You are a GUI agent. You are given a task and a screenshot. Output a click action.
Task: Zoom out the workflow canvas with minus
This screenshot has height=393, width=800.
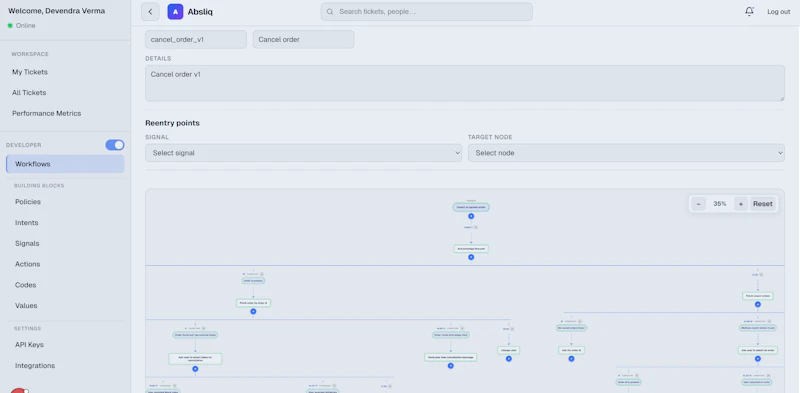coord(698,204)
